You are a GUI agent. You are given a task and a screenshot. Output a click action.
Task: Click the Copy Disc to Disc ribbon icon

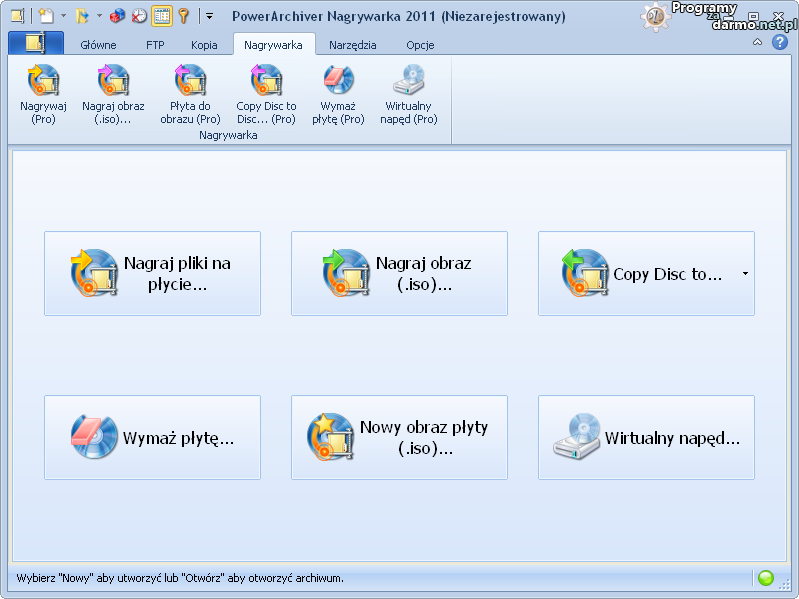click(266, 80)
